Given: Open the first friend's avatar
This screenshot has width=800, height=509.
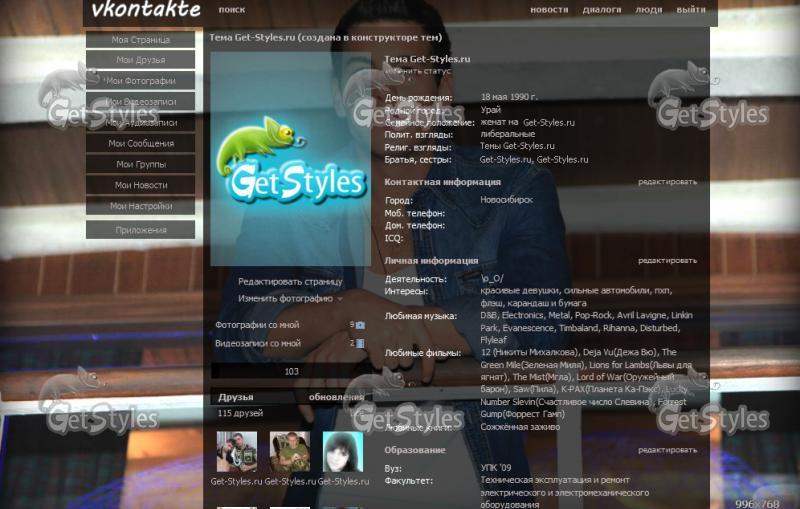Looking at the screenshot, I should coord(237,452).
